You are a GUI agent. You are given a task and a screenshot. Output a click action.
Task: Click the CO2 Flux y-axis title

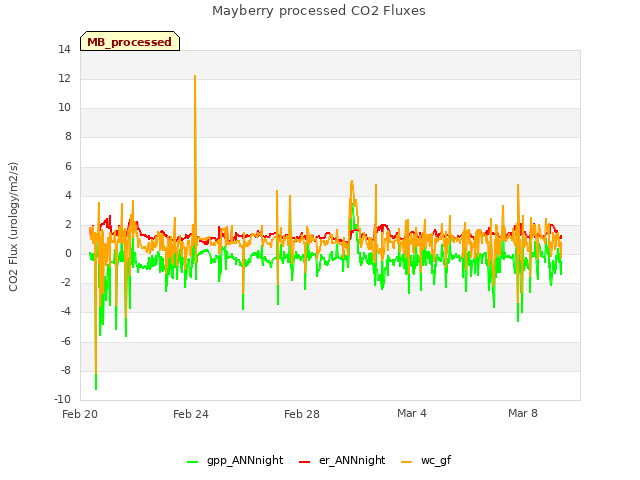point(13,227)
